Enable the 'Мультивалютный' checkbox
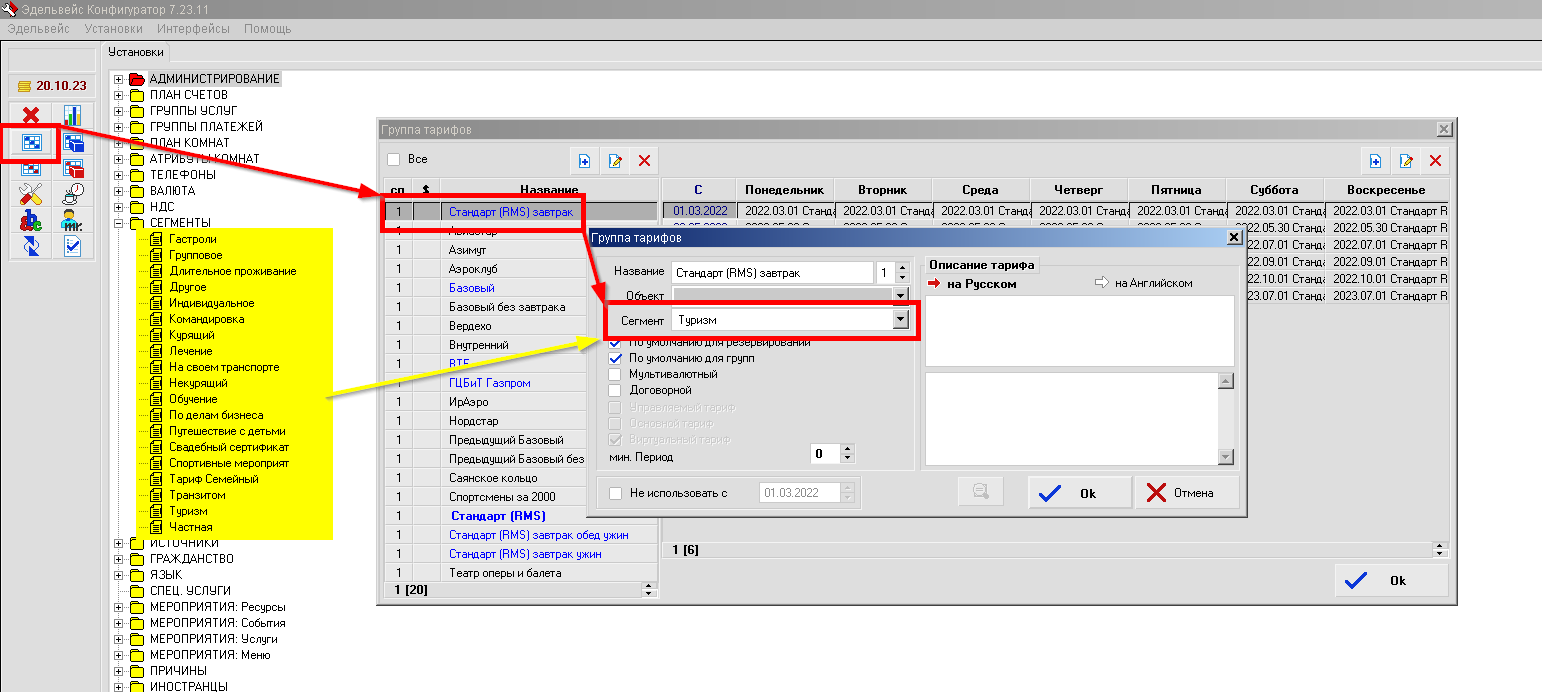 point(615,374)
